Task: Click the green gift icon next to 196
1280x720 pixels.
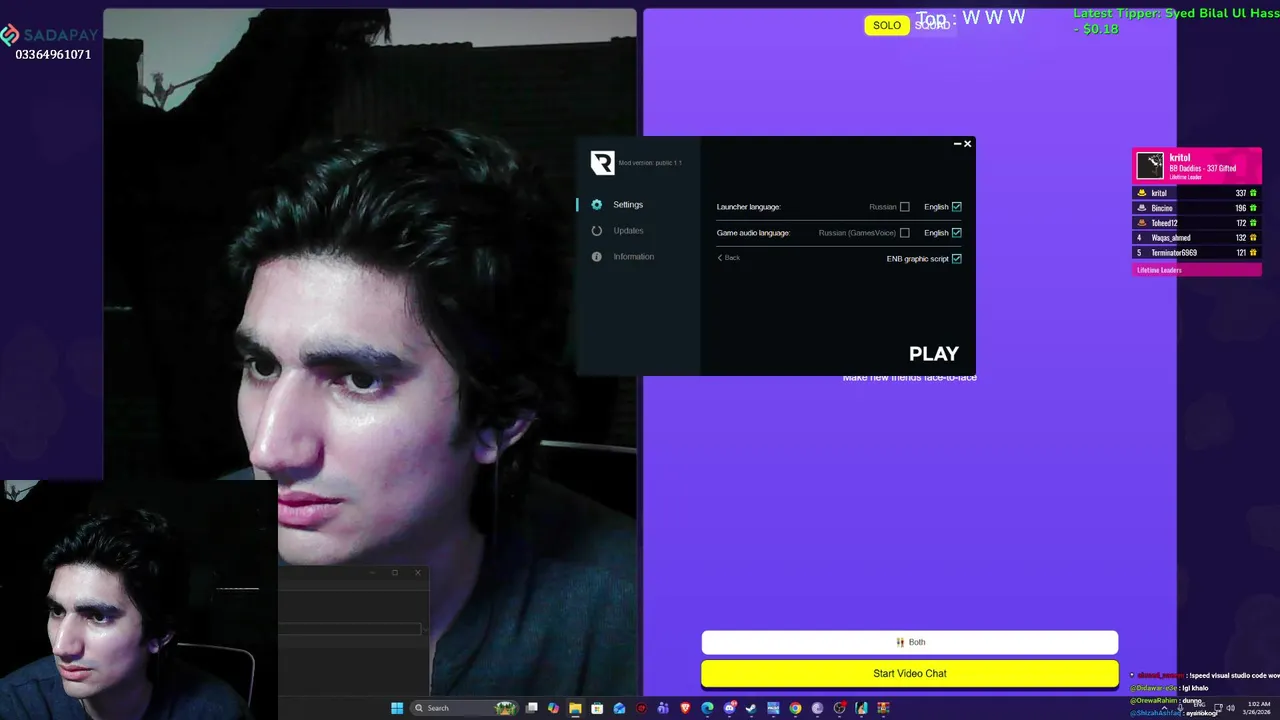Action: 1254,208
